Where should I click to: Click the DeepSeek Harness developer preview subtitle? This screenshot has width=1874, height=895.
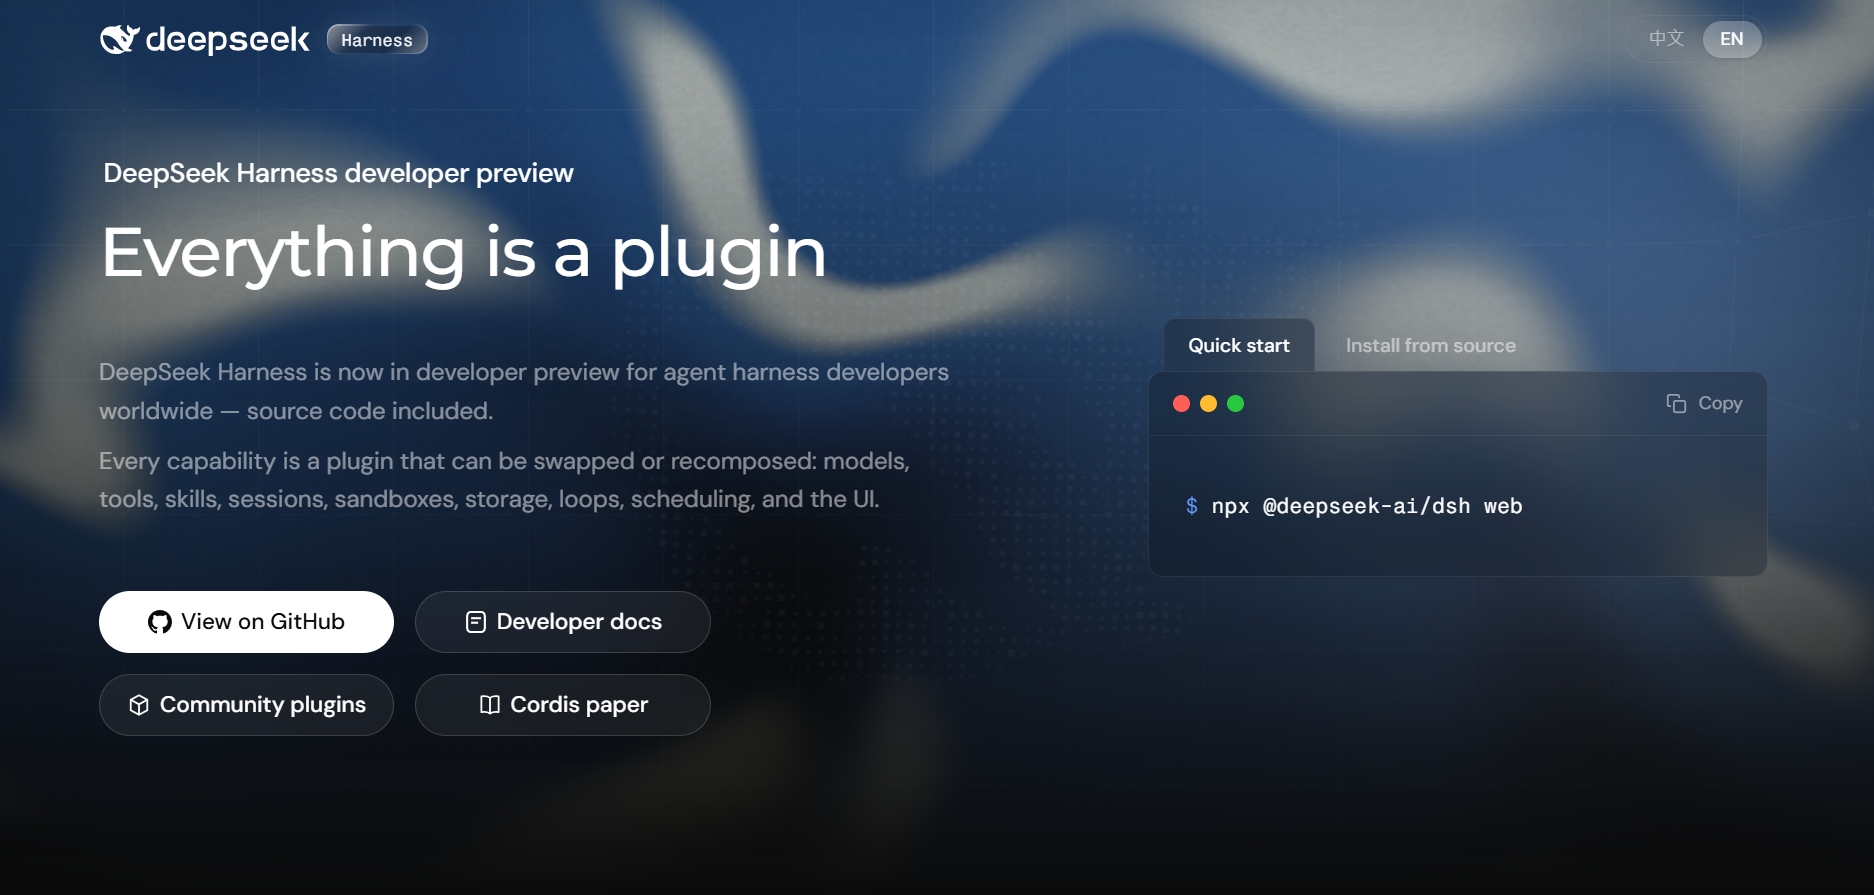(x=338, y=173)
